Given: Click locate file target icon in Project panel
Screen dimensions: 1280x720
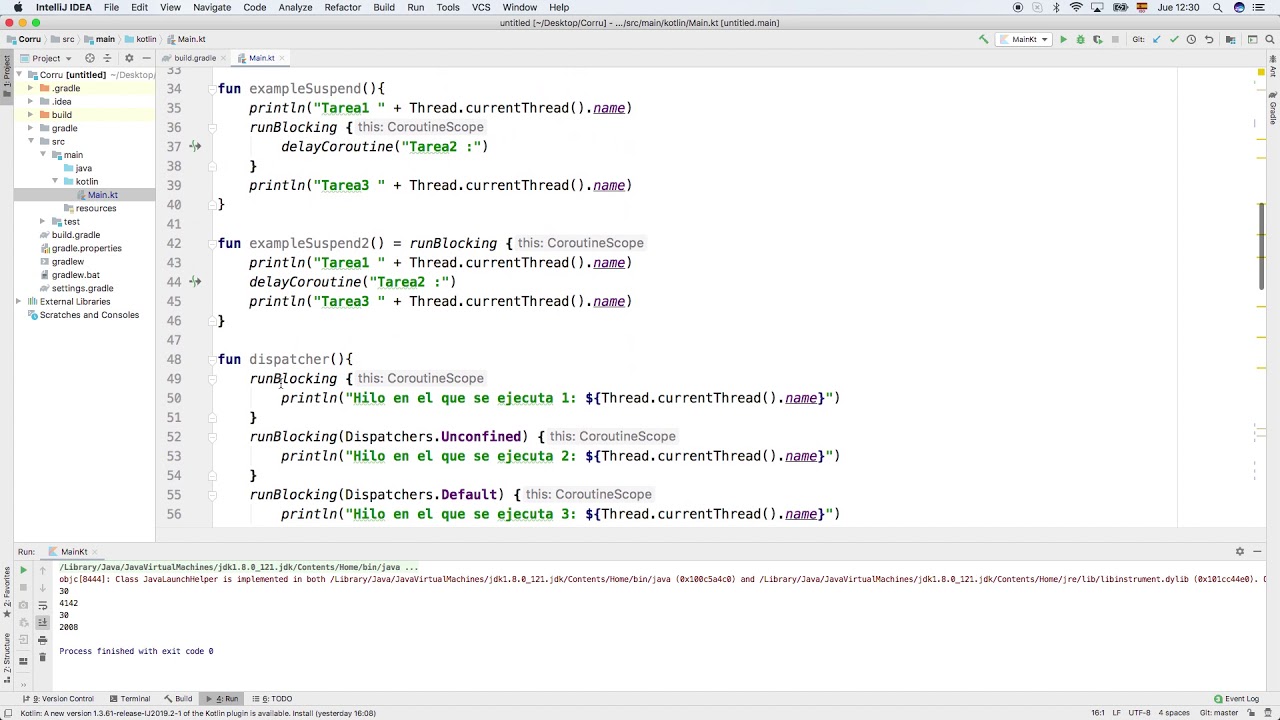Looking at the screenshot, I should [x=89, y=58].
